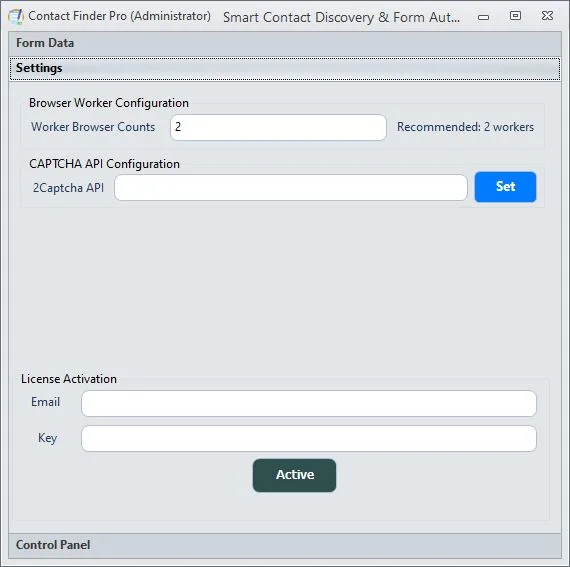570x567 pixels.
Task: Click the 'Browser Worker Configuration' heading
Action: (109, 103)
